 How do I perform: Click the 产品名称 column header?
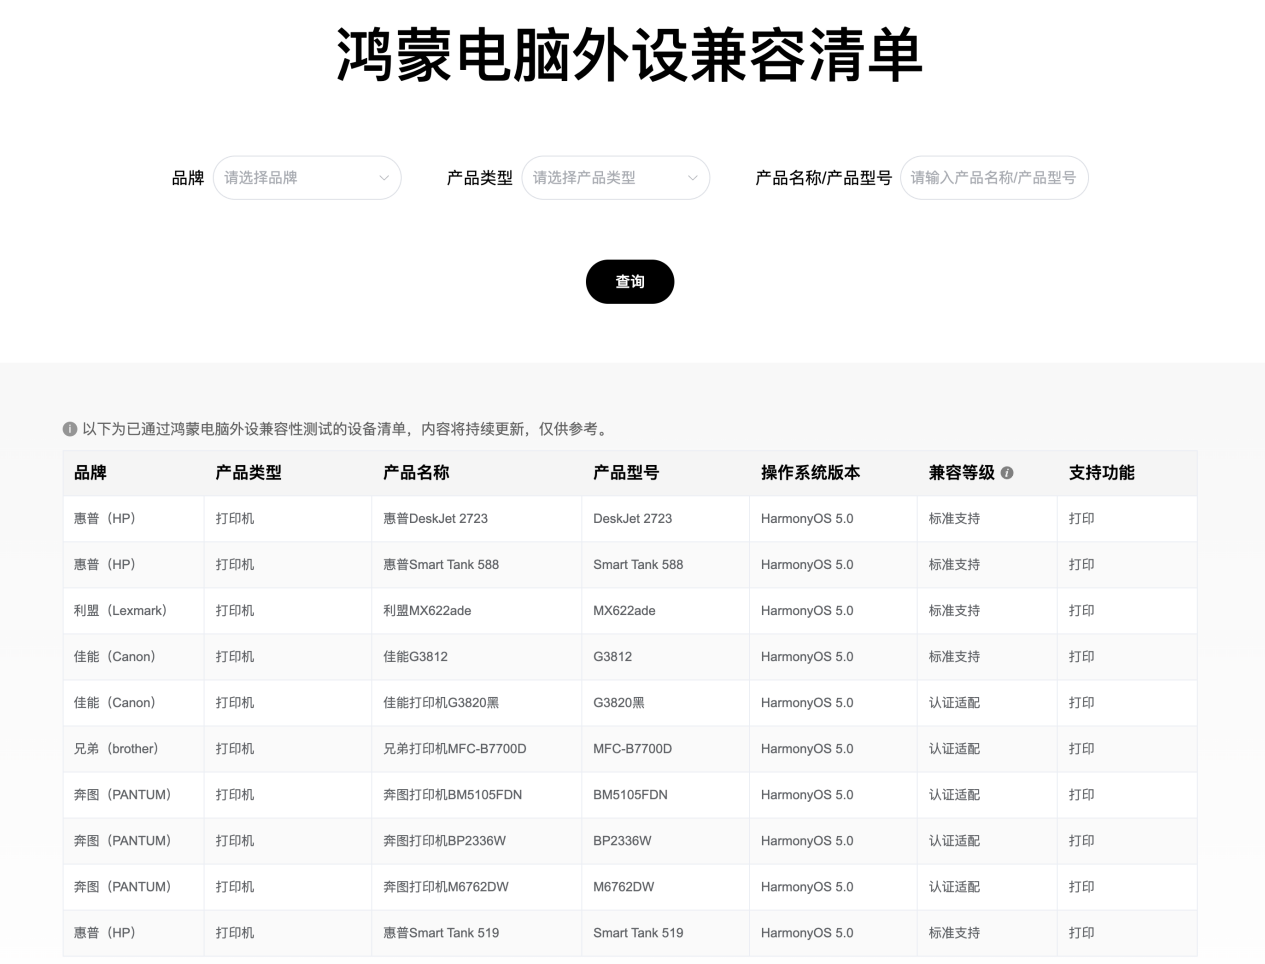(x=416, y=473)
